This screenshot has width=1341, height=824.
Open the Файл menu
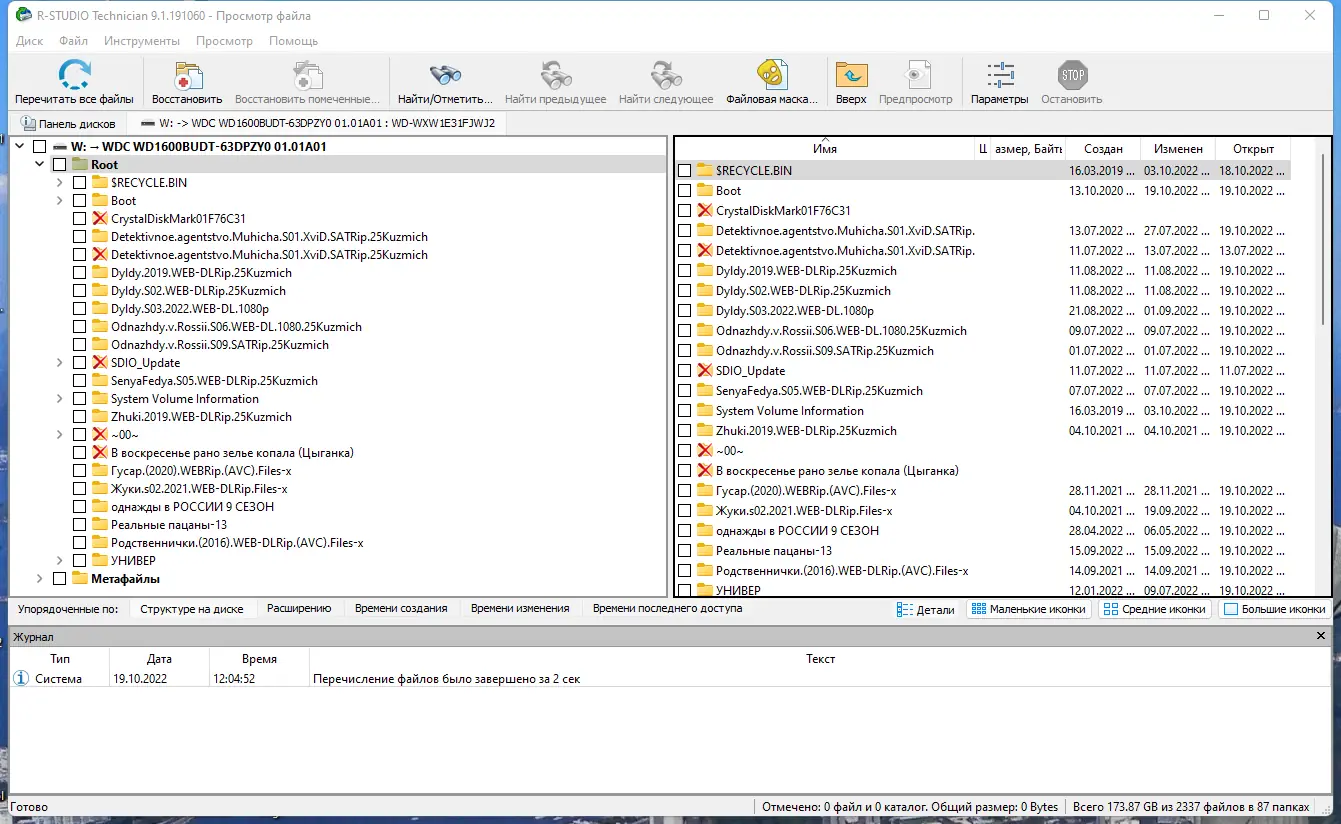tap(73, 41)
